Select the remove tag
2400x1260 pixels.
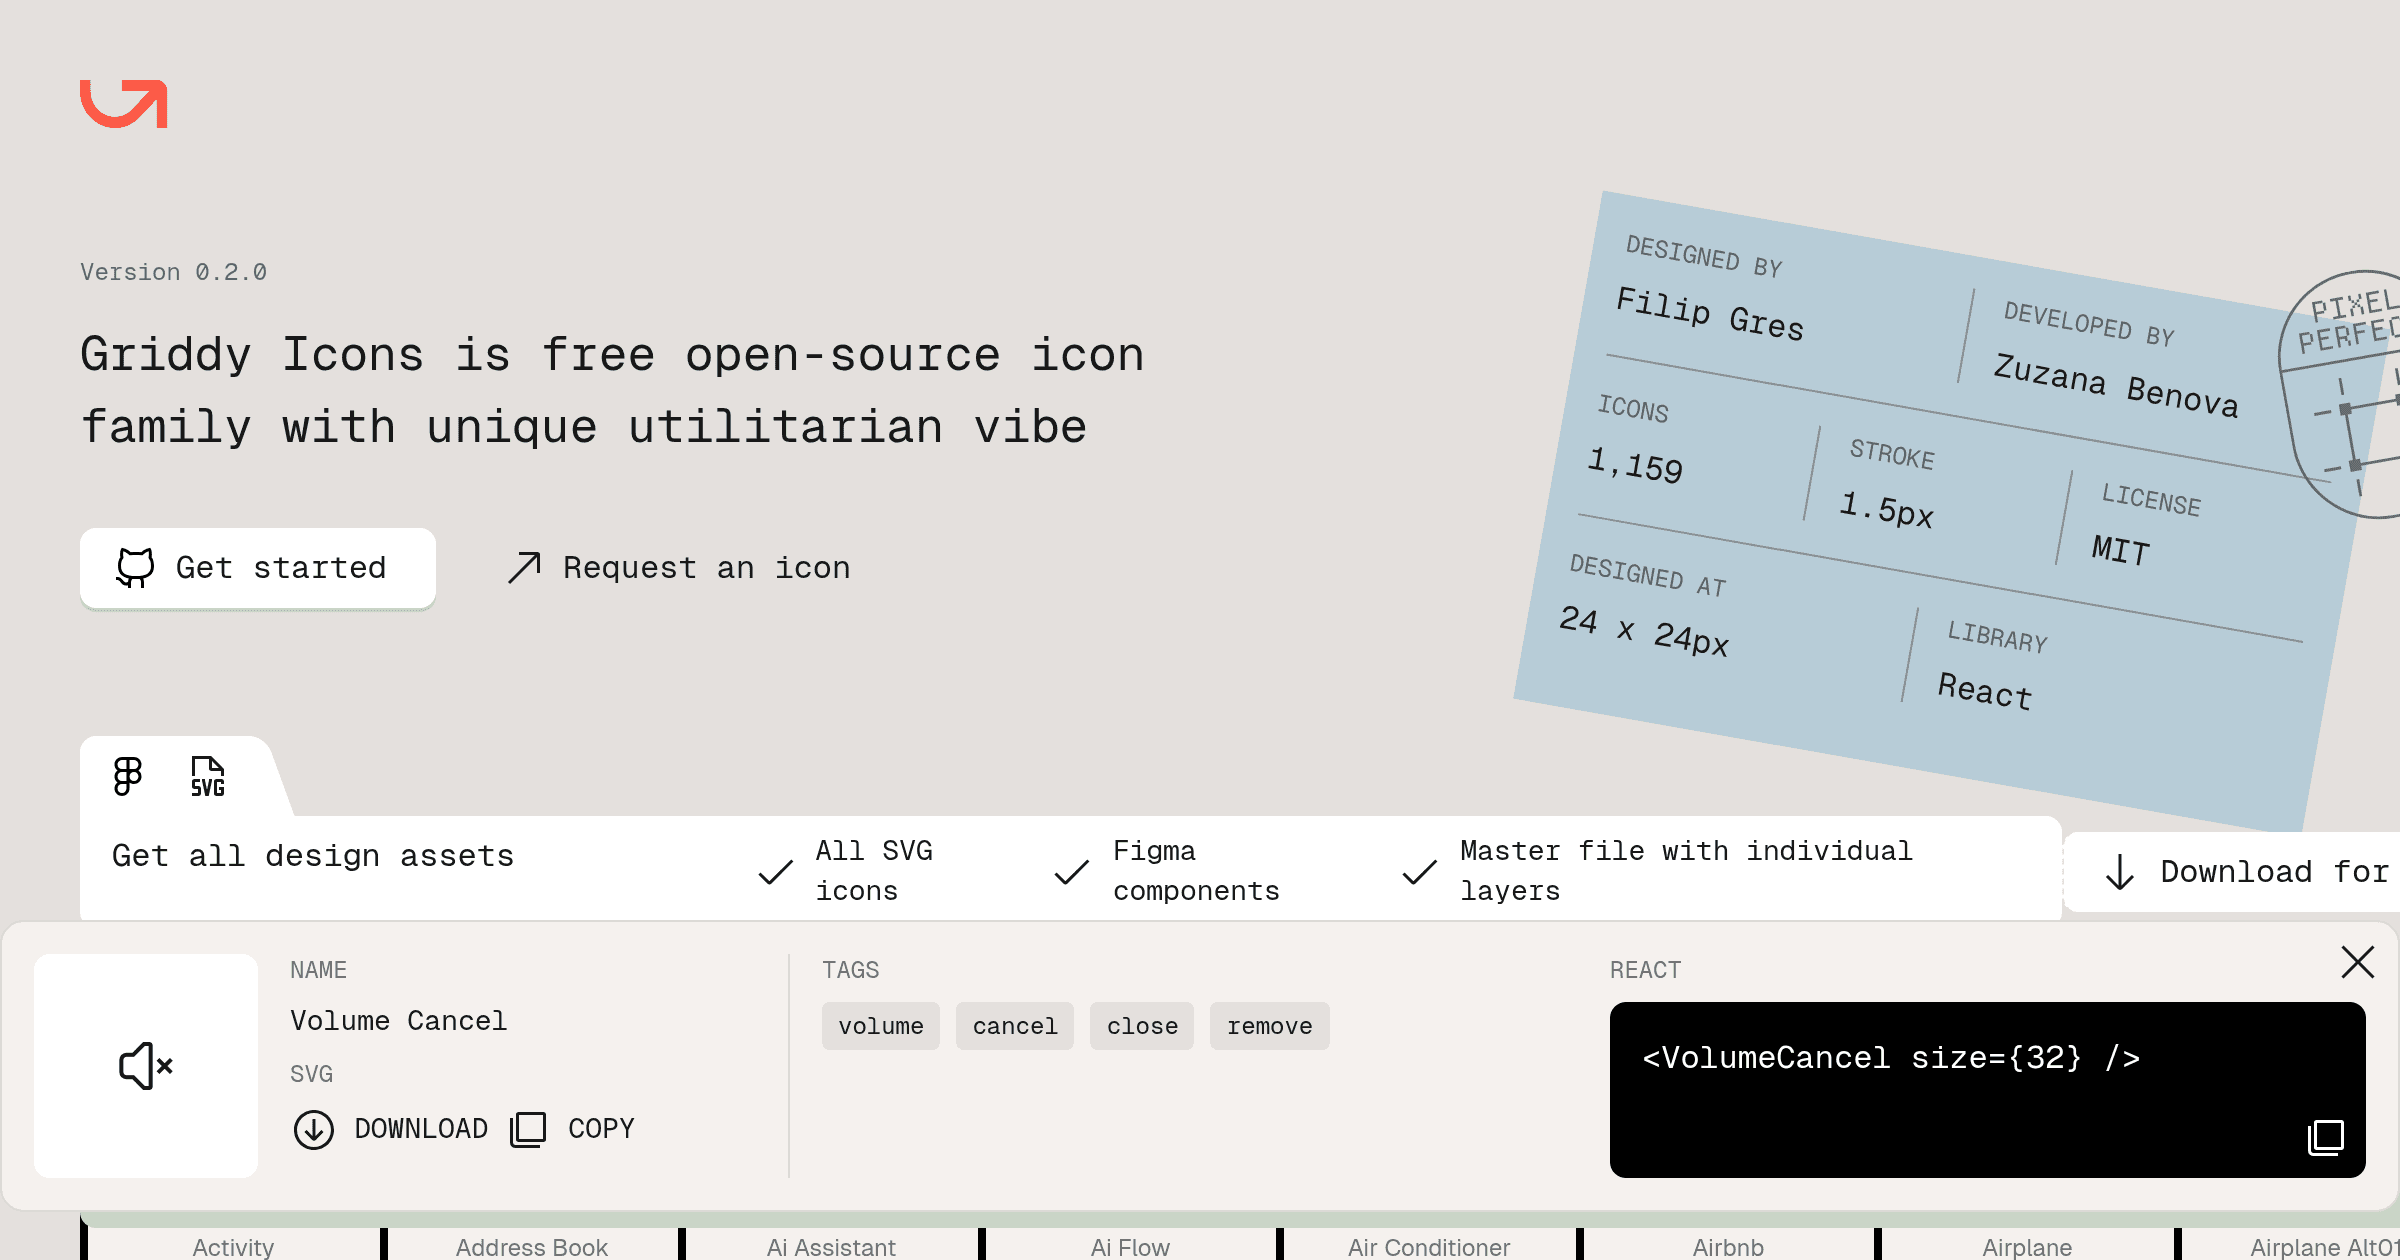(x=1270, y=1026)
